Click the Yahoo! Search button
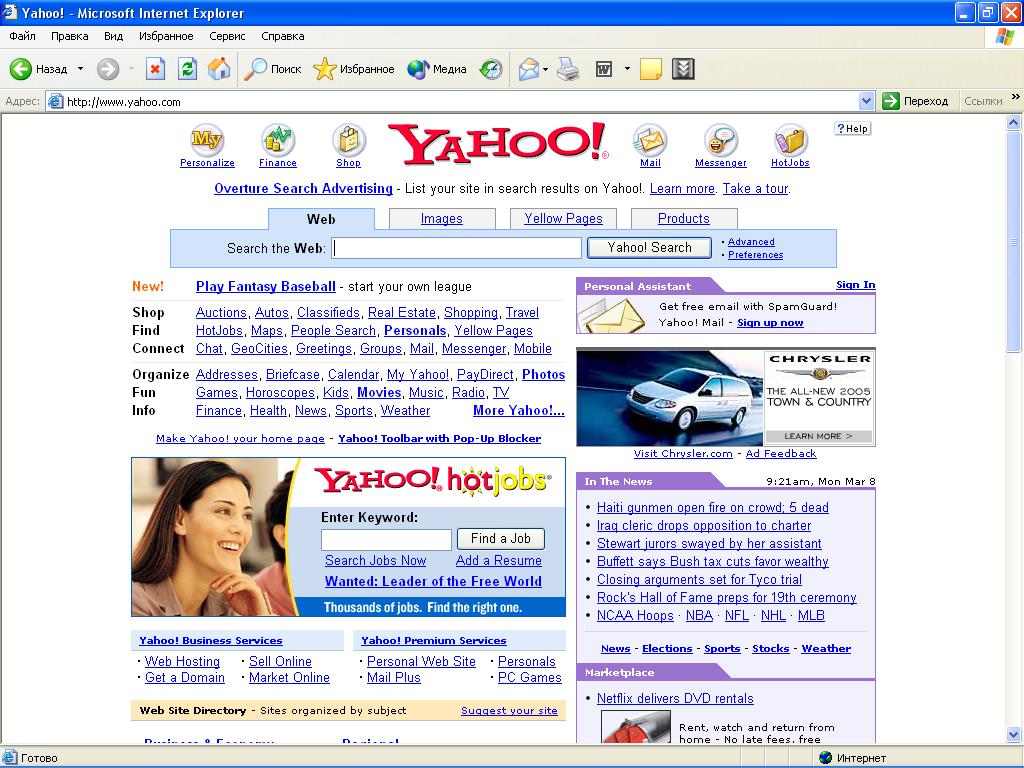This screenshot has width=1024, height=768. 649,248
